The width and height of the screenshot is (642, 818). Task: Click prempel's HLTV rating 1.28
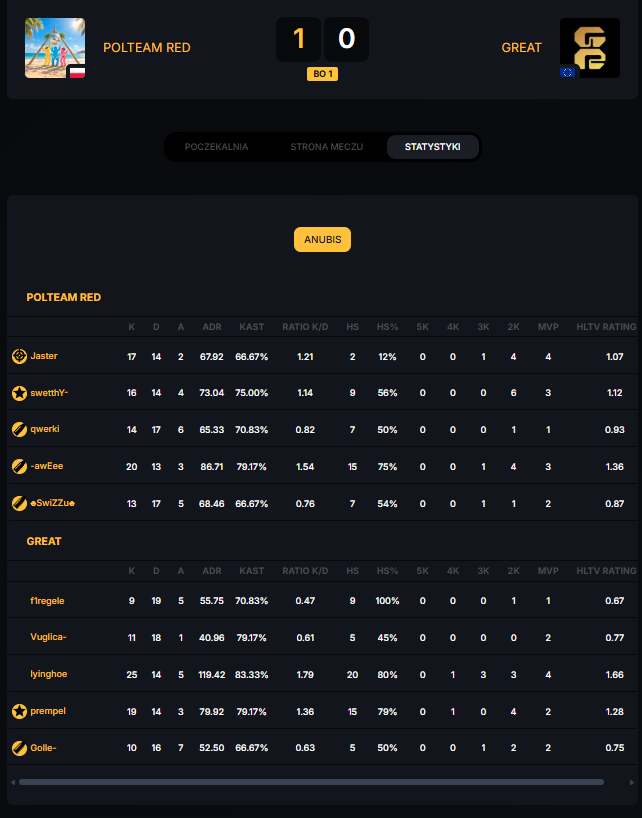(x=614, y=712)
